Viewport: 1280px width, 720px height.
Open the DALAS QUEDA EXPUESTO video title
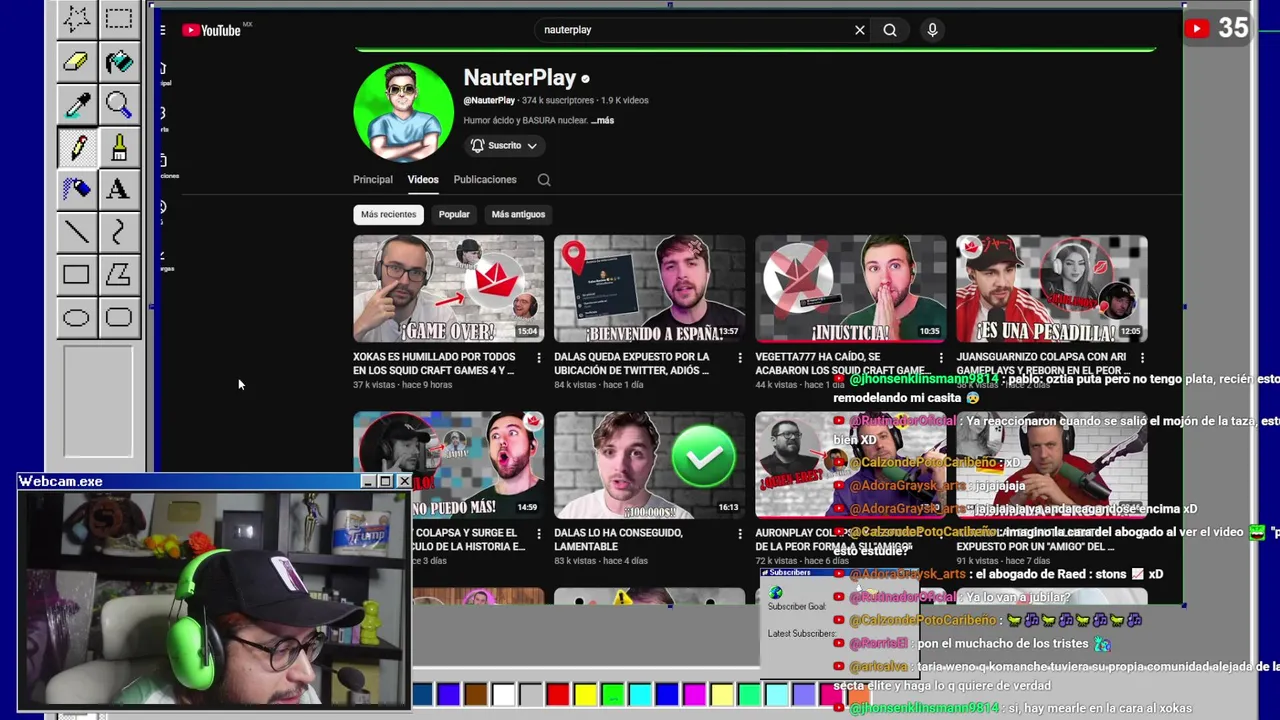(632, 364)
